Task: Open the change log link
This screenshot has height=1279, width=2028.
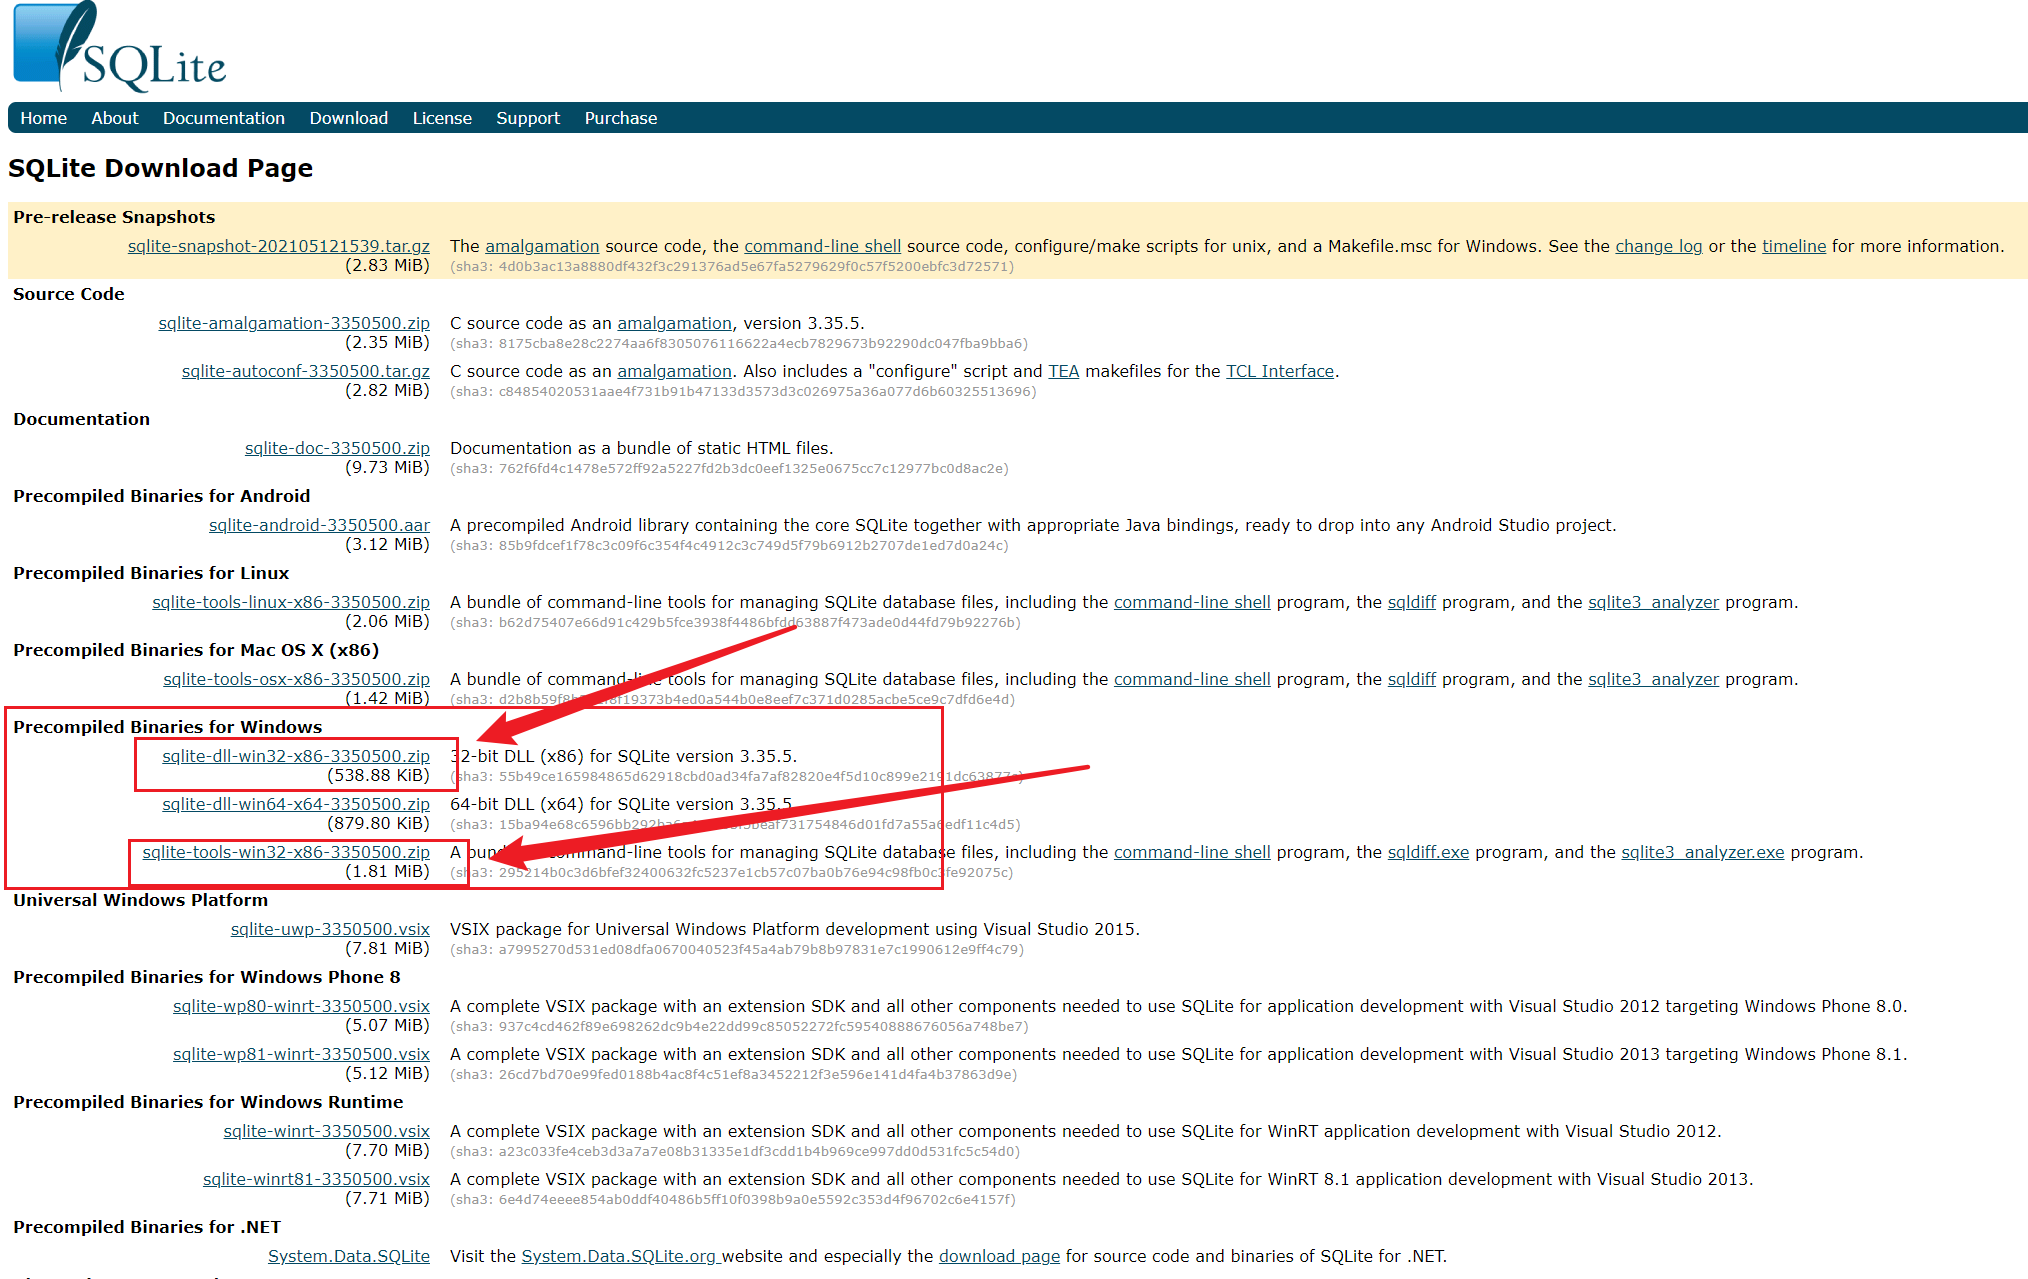Action: tap(1658, 246)
